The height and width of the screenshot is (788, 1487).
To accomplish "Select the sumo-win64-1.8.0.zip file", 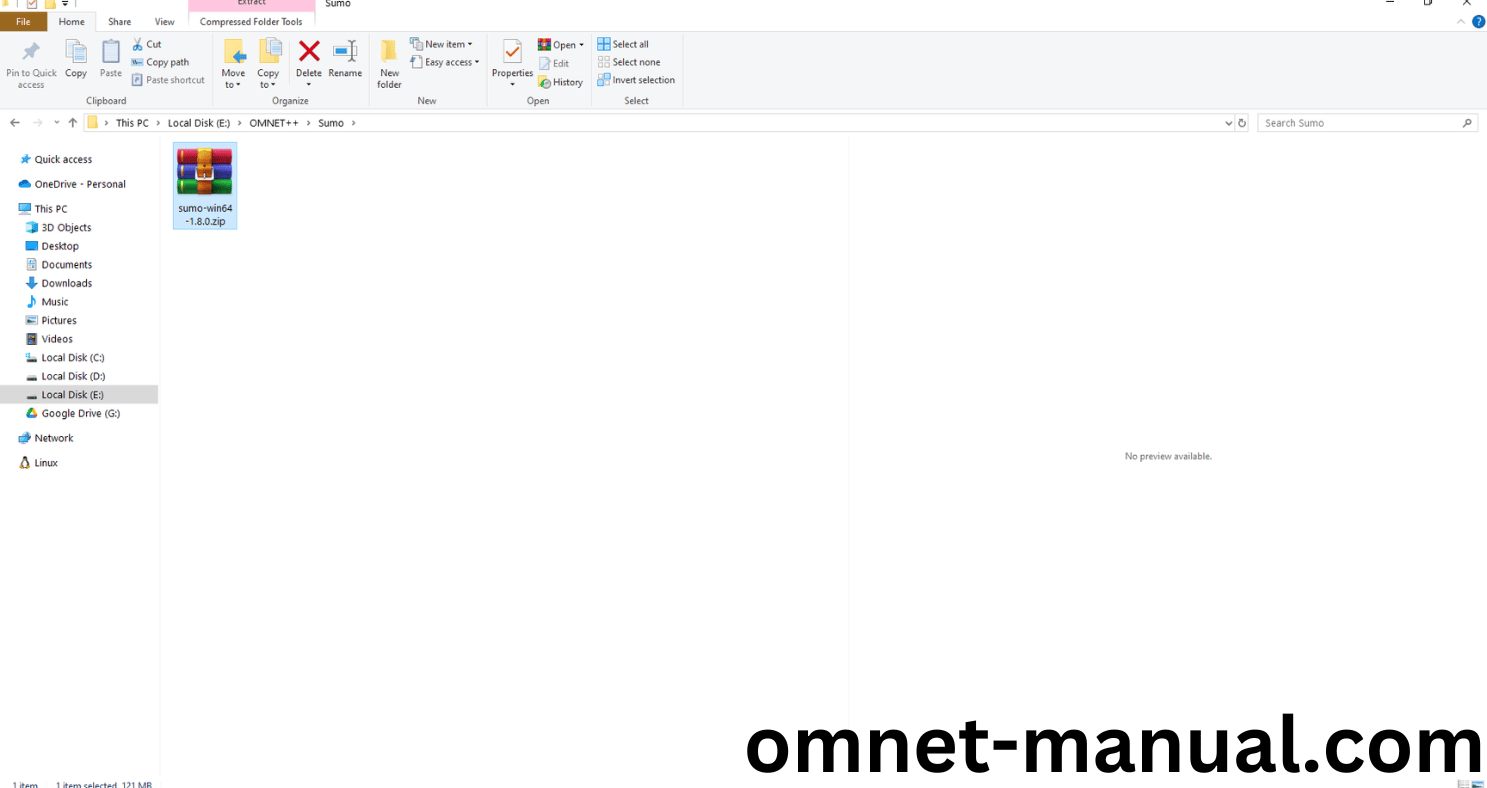I will pos(205,185).
